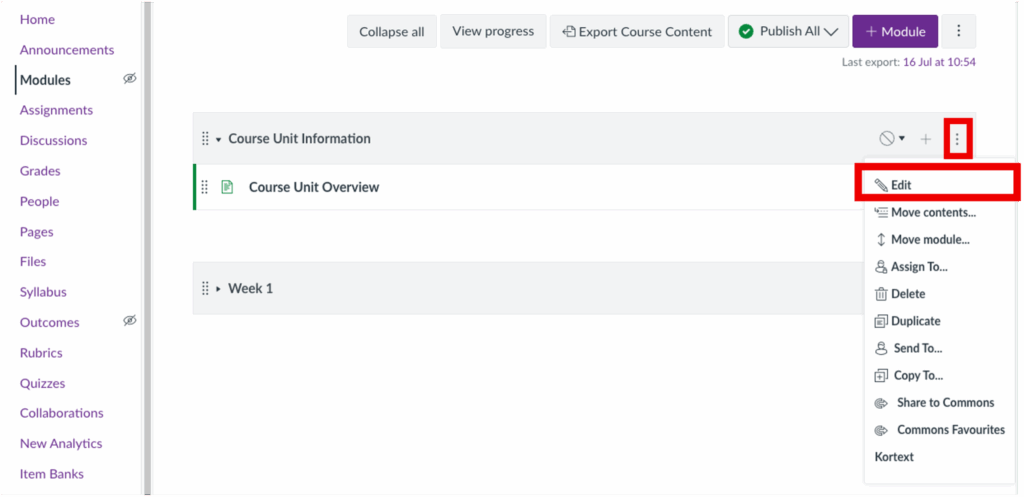The image size is (1024, 497).
Task: Toggle the Outcomes hidden-eye visibility icon
Action: (130, 321)
